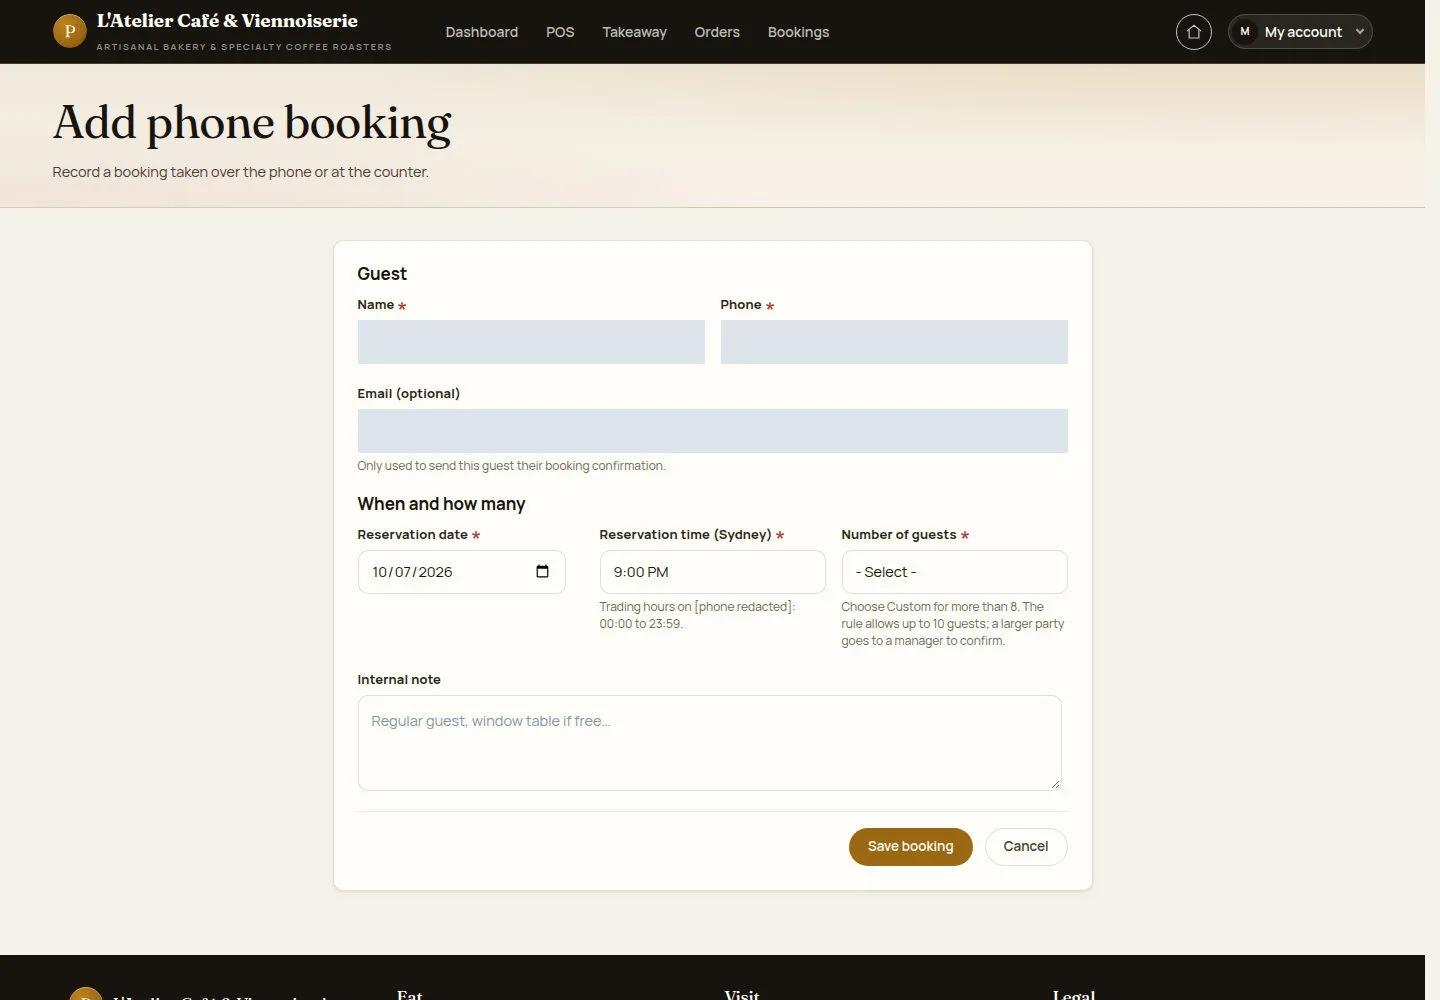Expand the My account chevron
This screenshot has width=1440, height=1000.
(1359, 32)
